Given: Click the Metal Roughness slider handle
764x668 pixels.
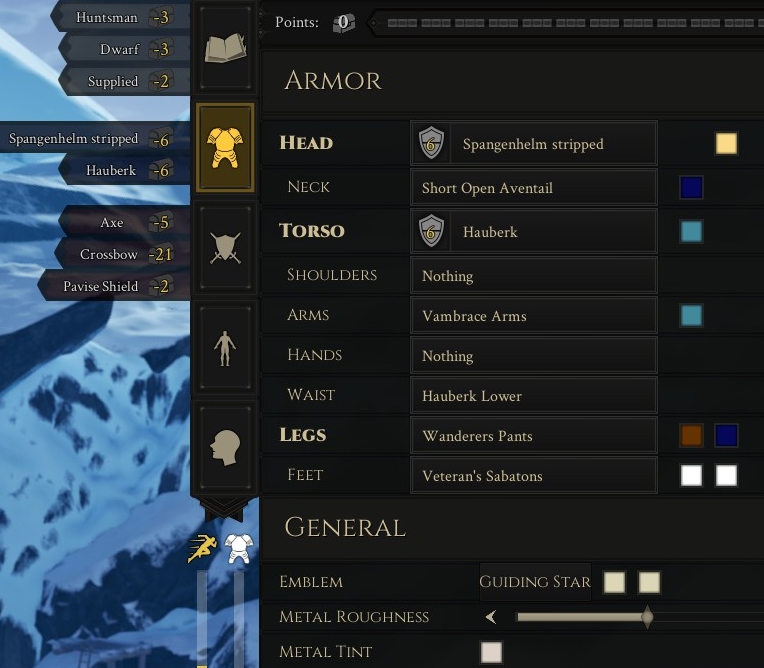Looking at the screenshot, I should tap(647, 617).
